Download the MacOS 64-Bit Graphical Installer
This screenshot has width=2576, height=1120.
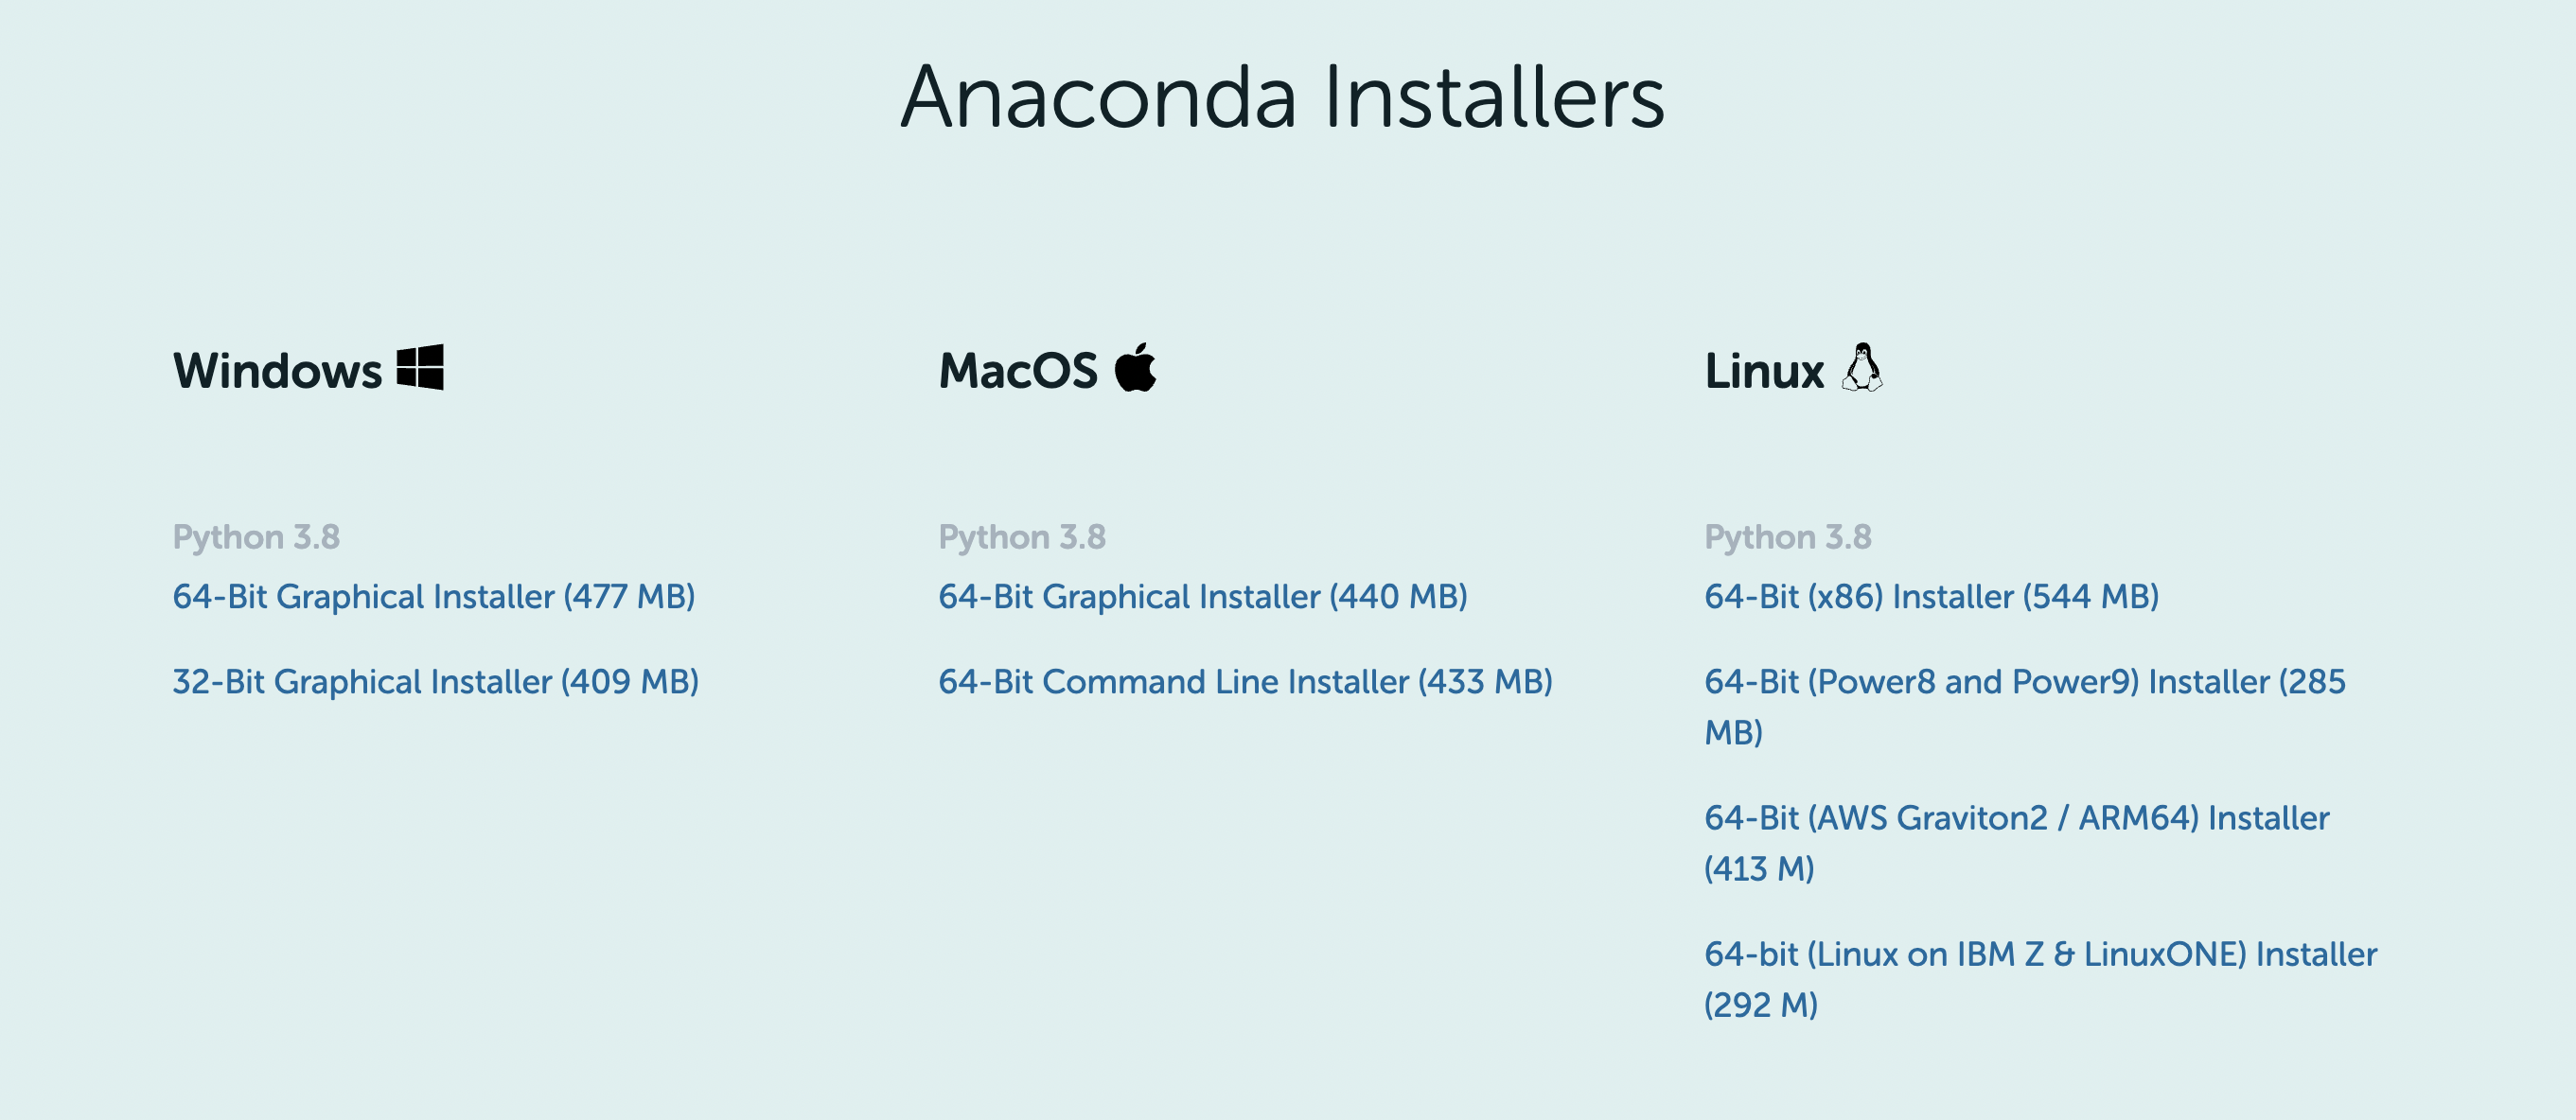click(x=1202, y=597)
